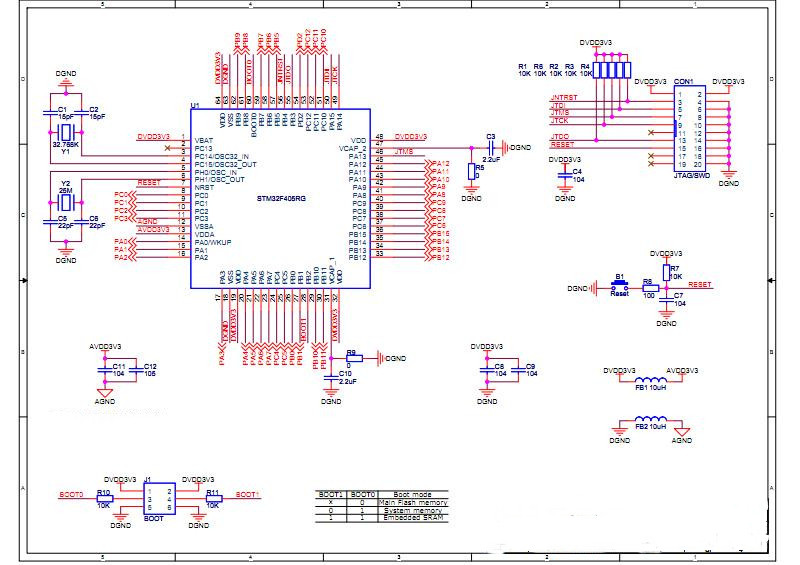Click the JTCK net label beside CON1
The image size is (800, 565).
coord(560,121)
